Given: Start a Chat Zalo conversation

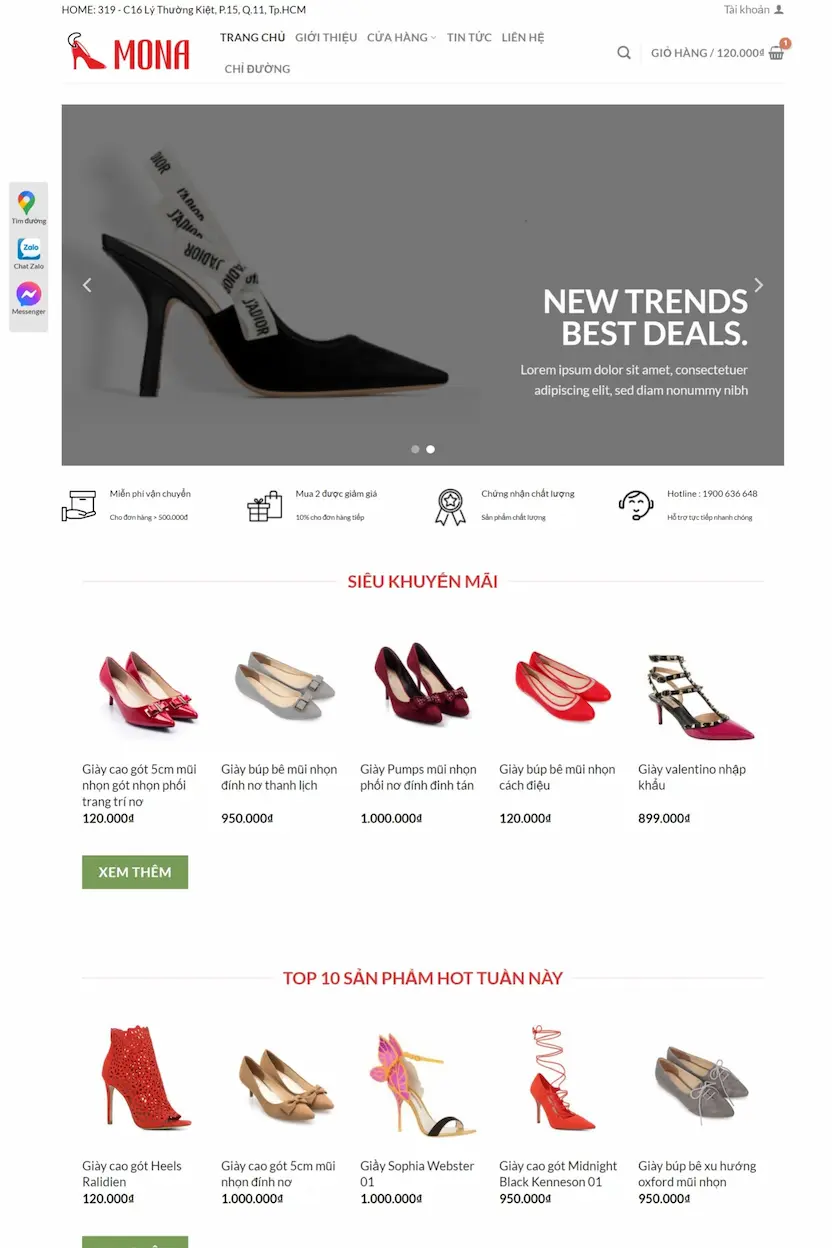Looking at the screenshot, I should (x=29, y=249).
